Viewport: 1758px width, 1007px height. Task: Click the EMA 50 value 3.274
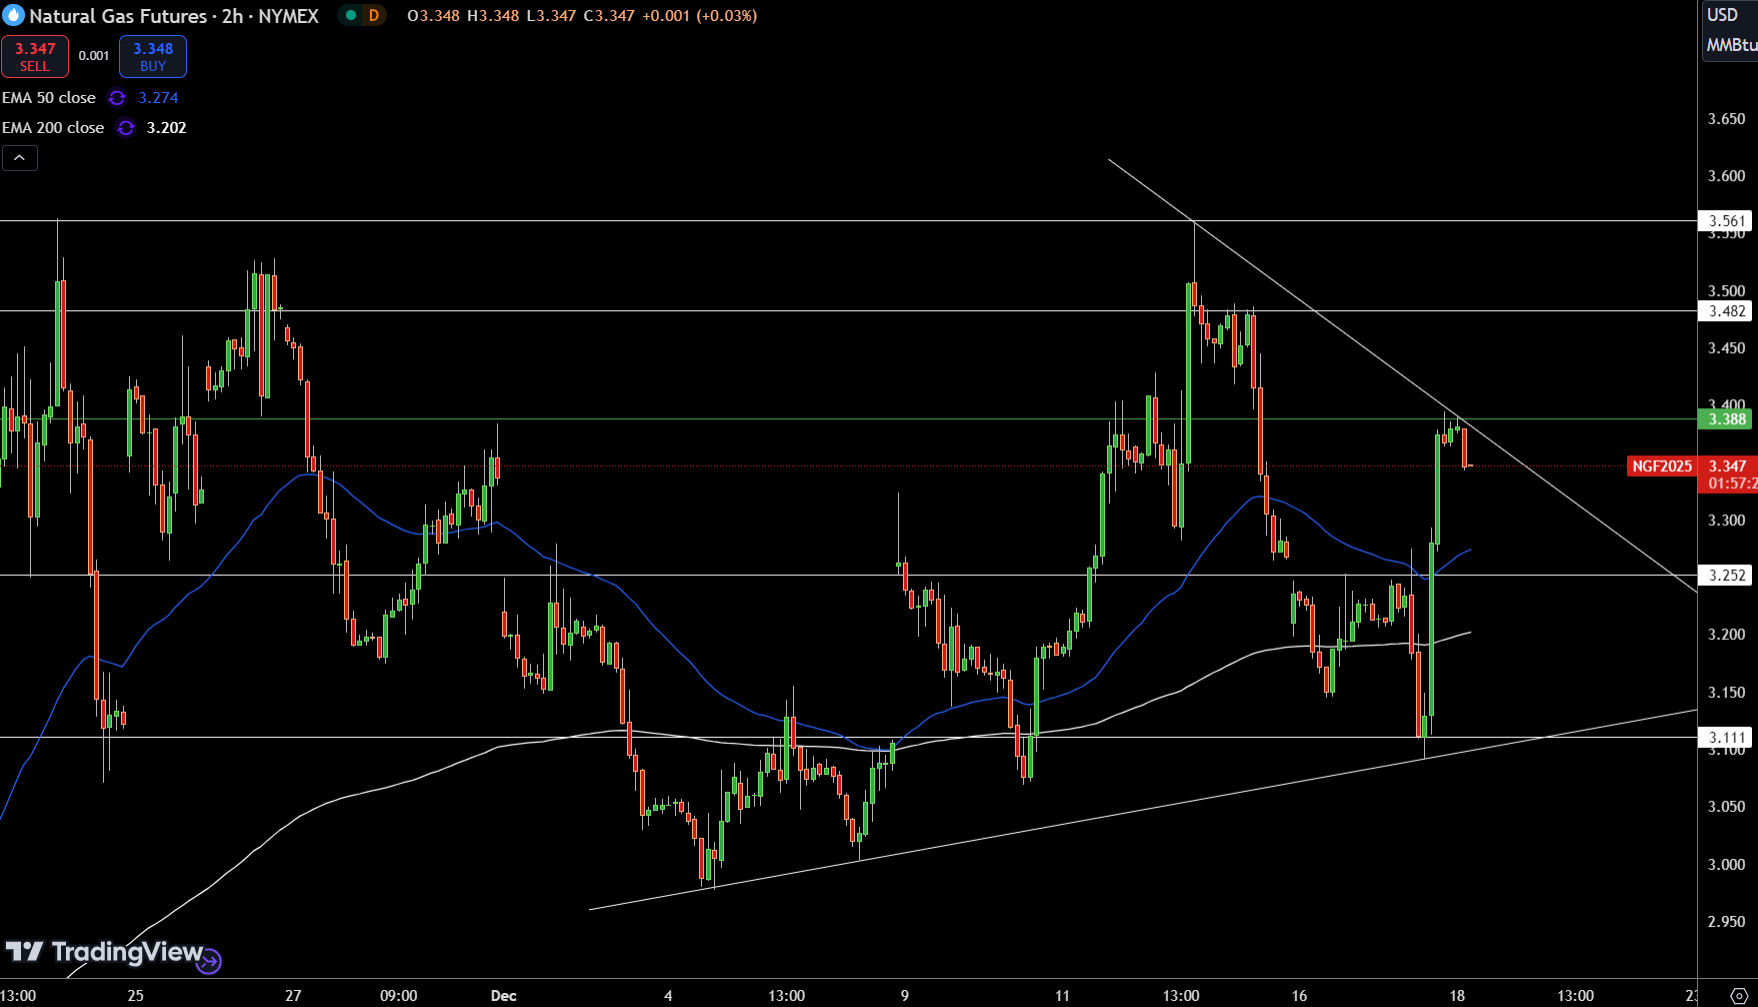158,97
